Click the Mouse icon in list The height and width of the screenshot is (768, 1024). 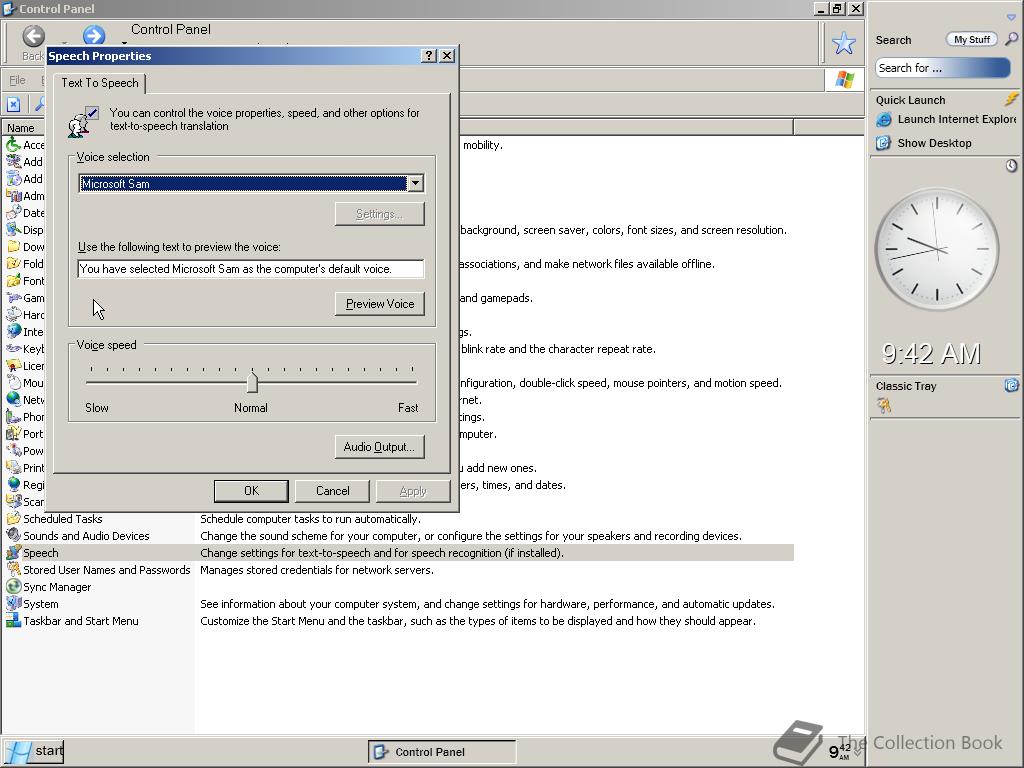tap(13, 382)
